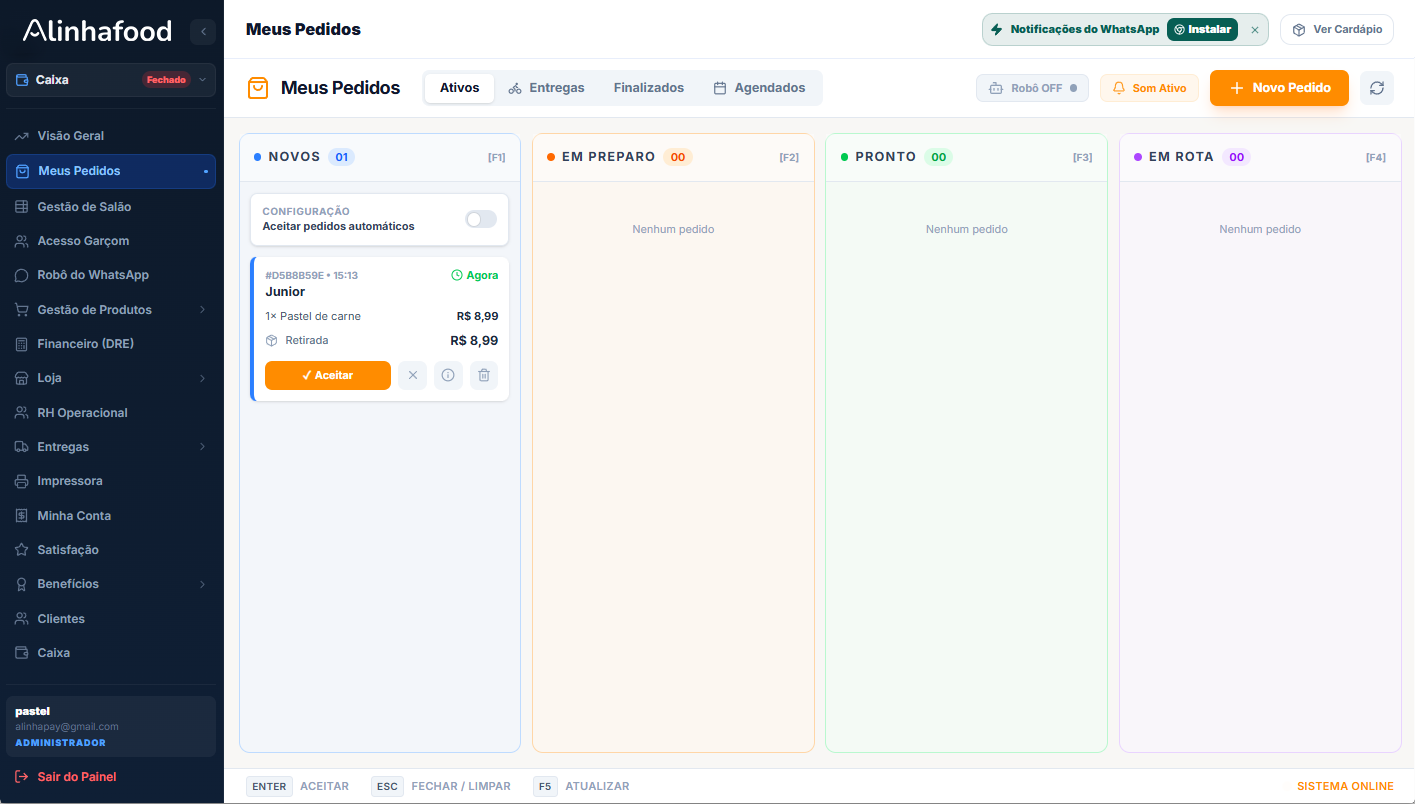The image size is (1415, 804).
Task: Expand Gestão de Produtos submenu
Action: pyautogui.click(x=110, y=310)
